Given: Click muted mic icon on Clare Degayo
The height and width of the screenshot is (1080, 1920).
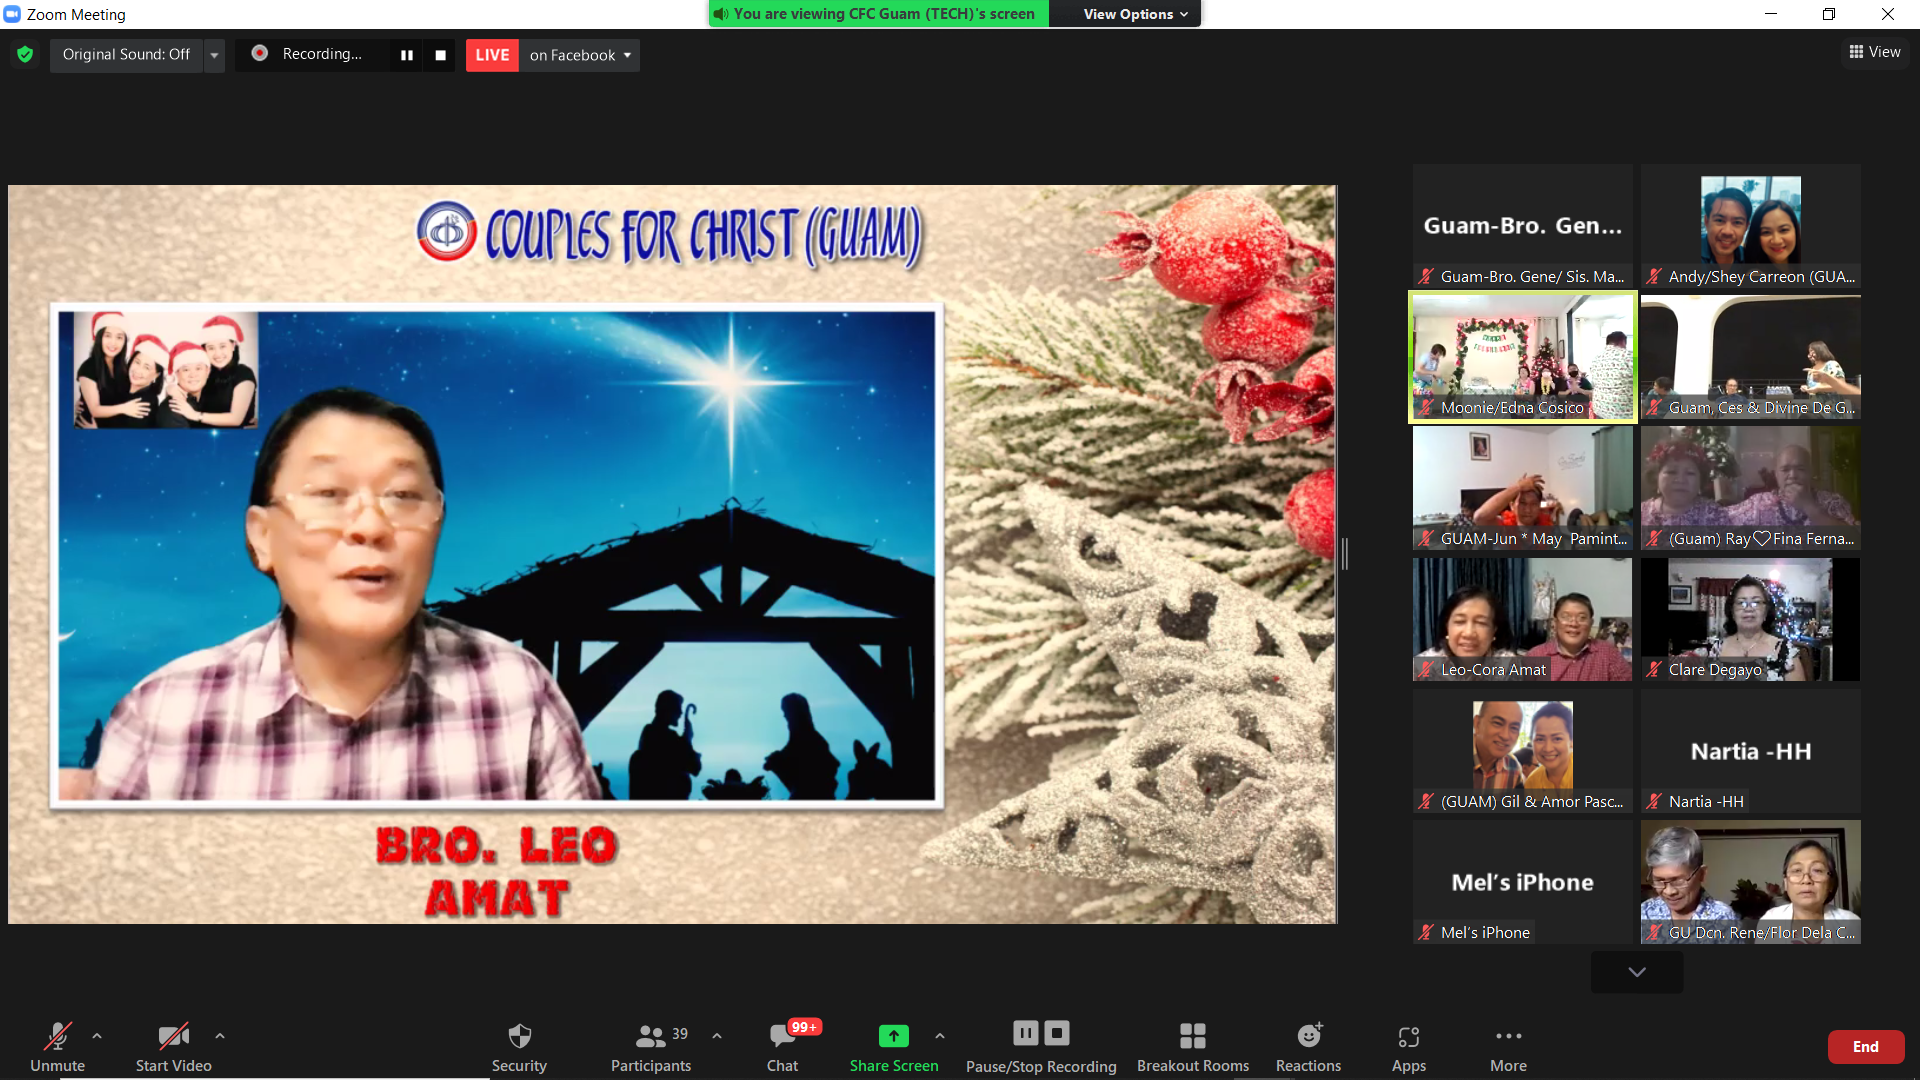Looking at the screenshot, I should [1654, 670].
